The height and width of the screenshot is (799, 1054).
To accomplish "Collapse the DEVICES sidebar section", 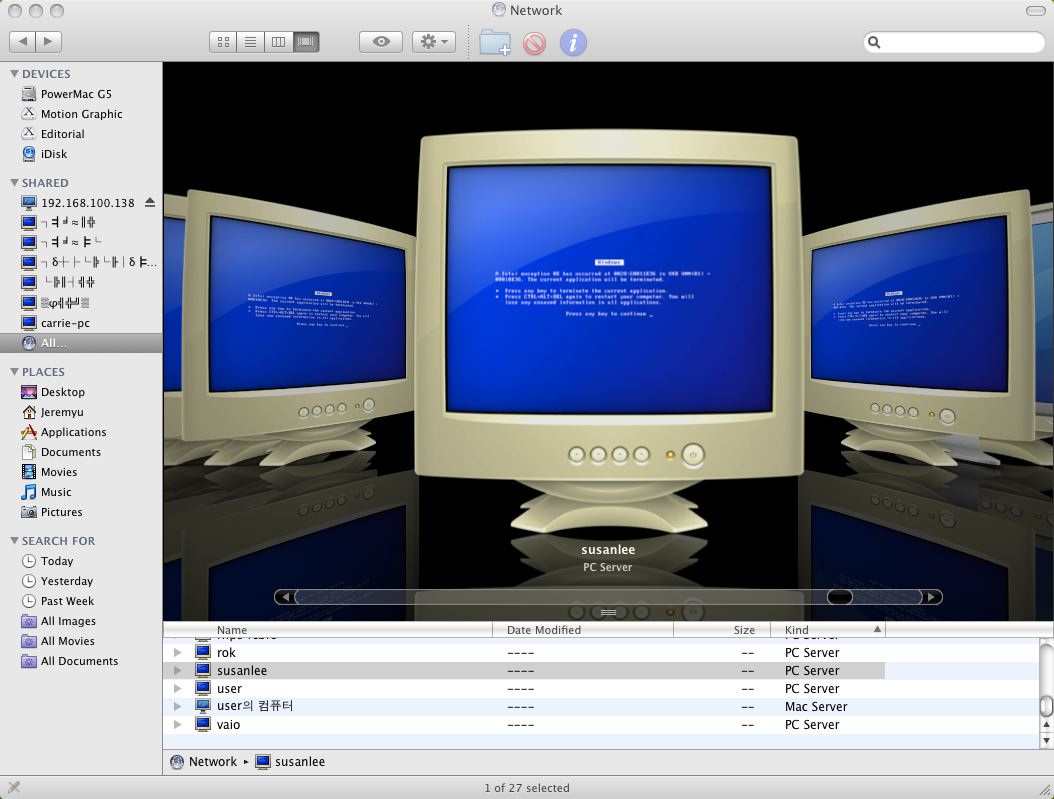I will tap(14, 73).
